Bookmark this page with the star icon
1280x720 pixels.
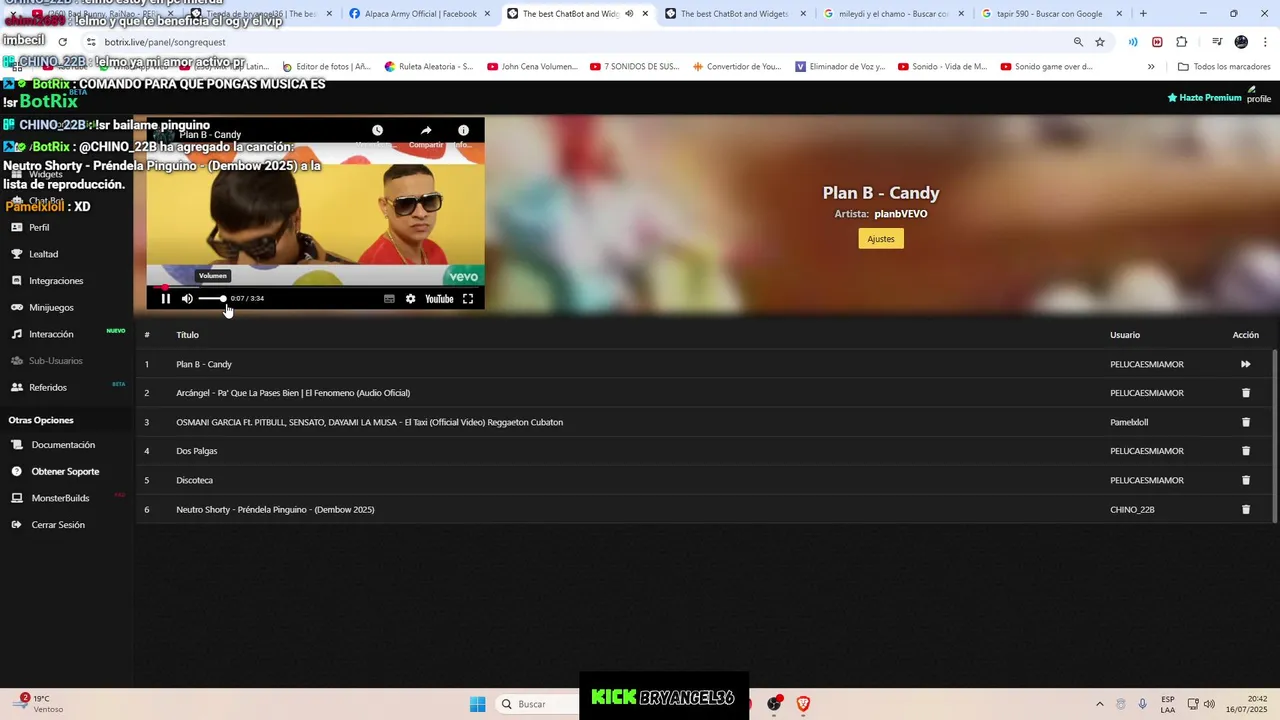(1100, 42)
